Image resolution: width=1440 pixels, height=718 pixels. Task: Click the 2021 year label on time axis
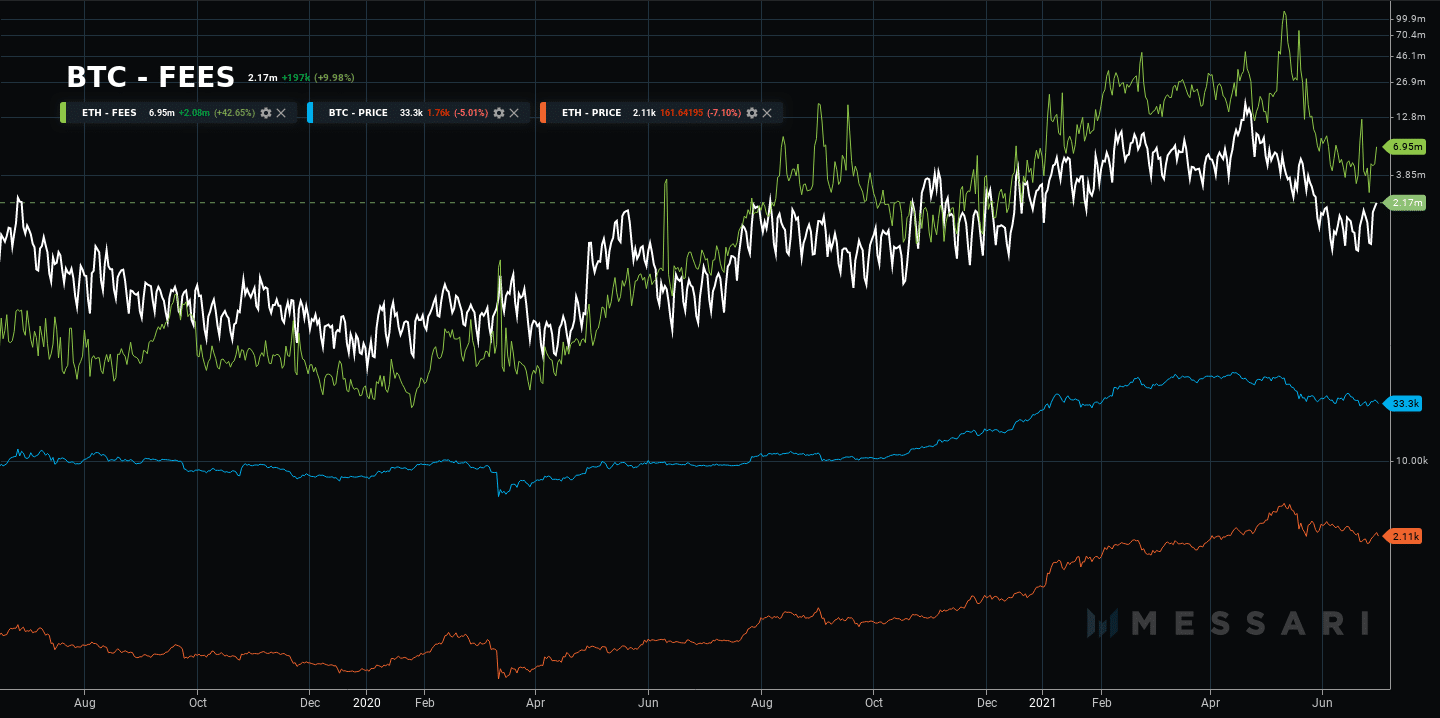1043,703
